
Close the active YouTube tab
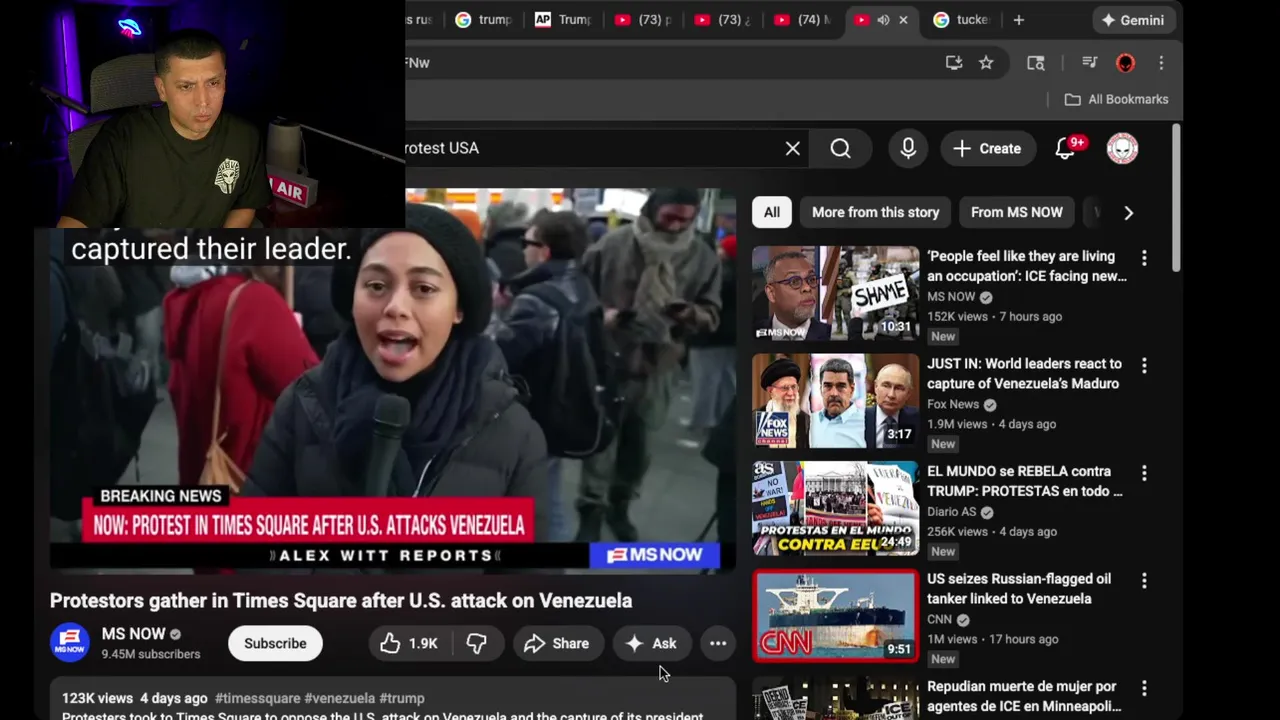(x=903, y=20)
